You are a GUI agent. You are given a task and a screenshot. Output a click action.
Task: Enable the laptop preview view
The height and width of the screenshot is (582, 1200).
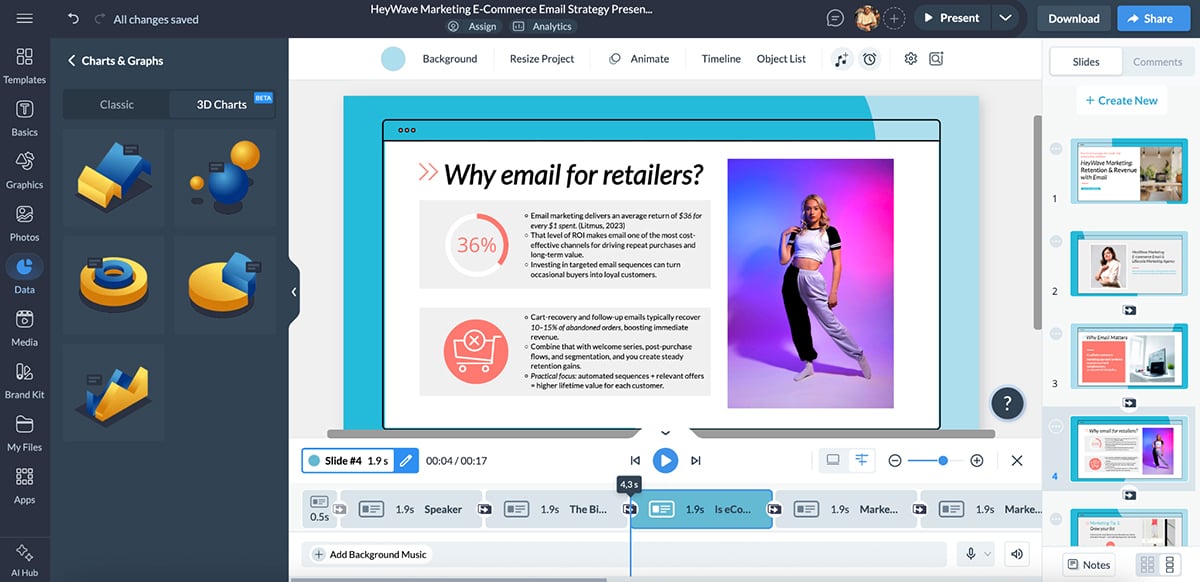(832, 460)
